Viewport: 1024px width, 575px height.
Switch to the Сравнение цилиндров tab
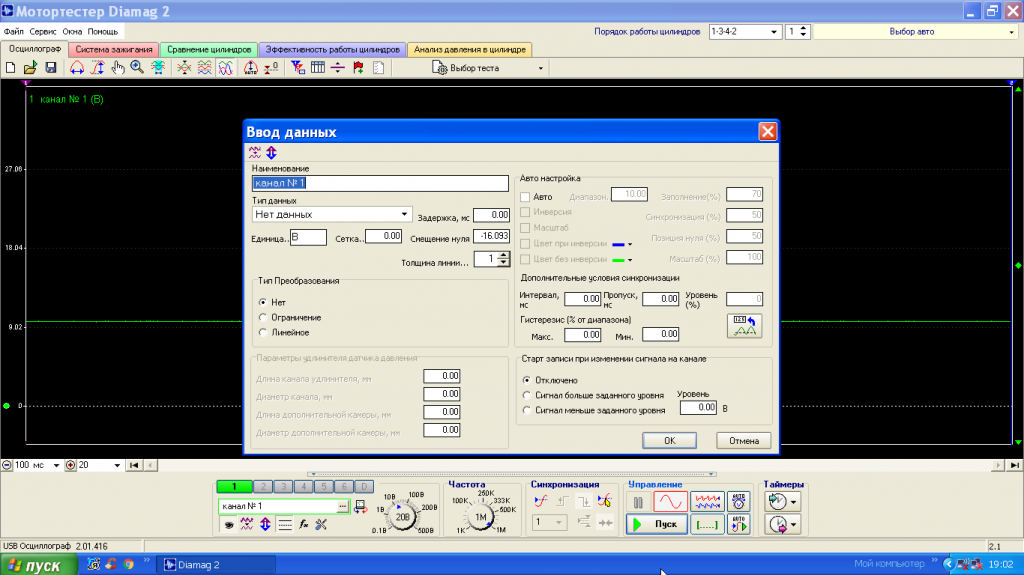[x=209, y=49]
